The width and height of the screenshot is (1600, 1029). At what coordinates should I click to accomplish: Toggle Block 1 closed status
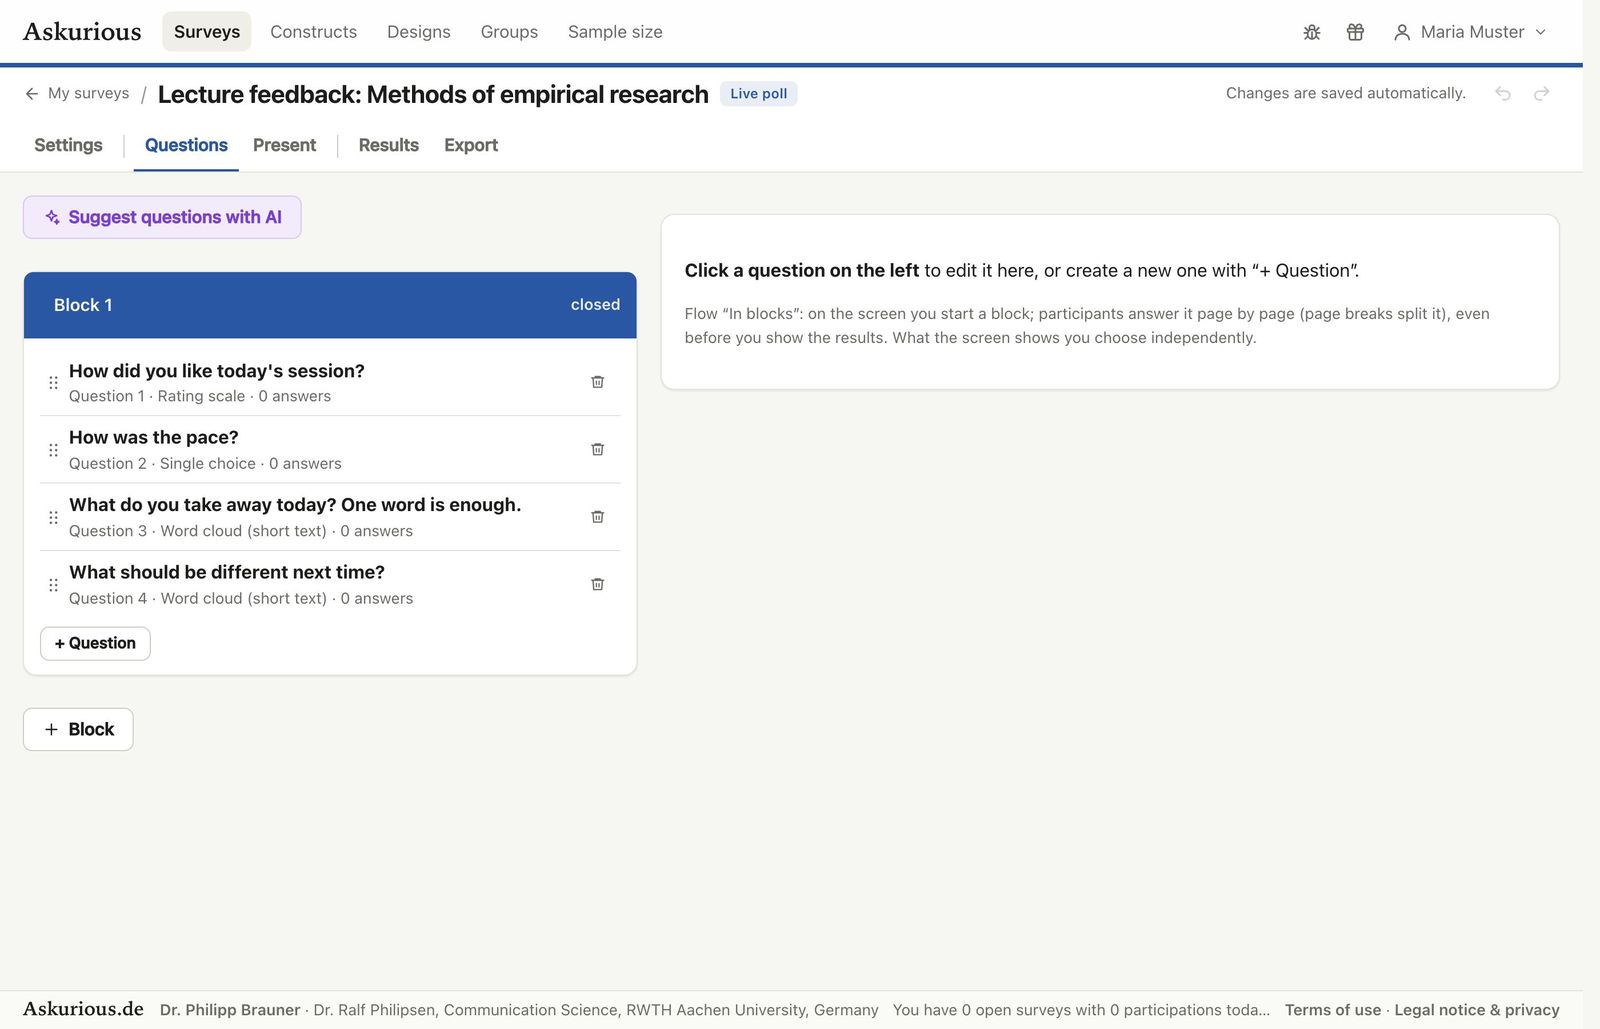595,304
